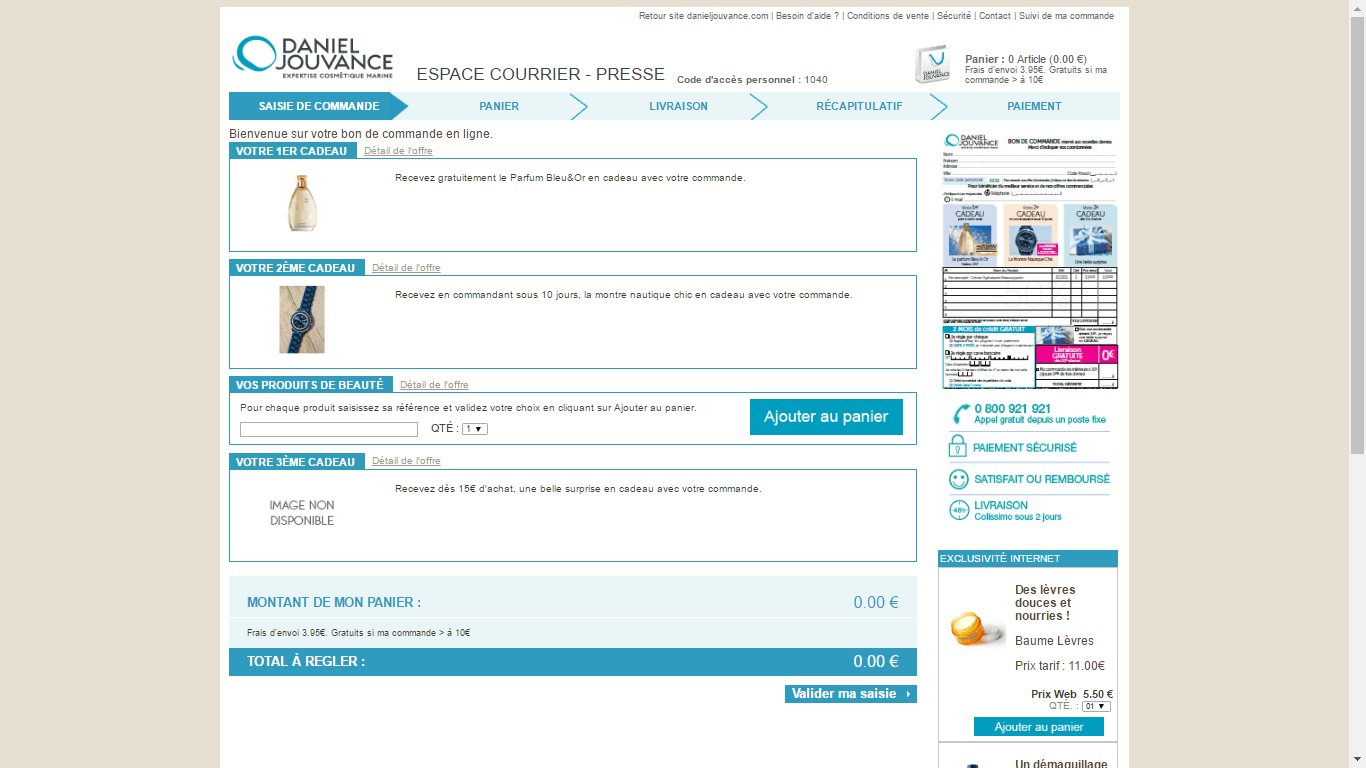Open Détail de l'offre for 1er cadeau
1366x768 pixels.
tap(398, 151)
